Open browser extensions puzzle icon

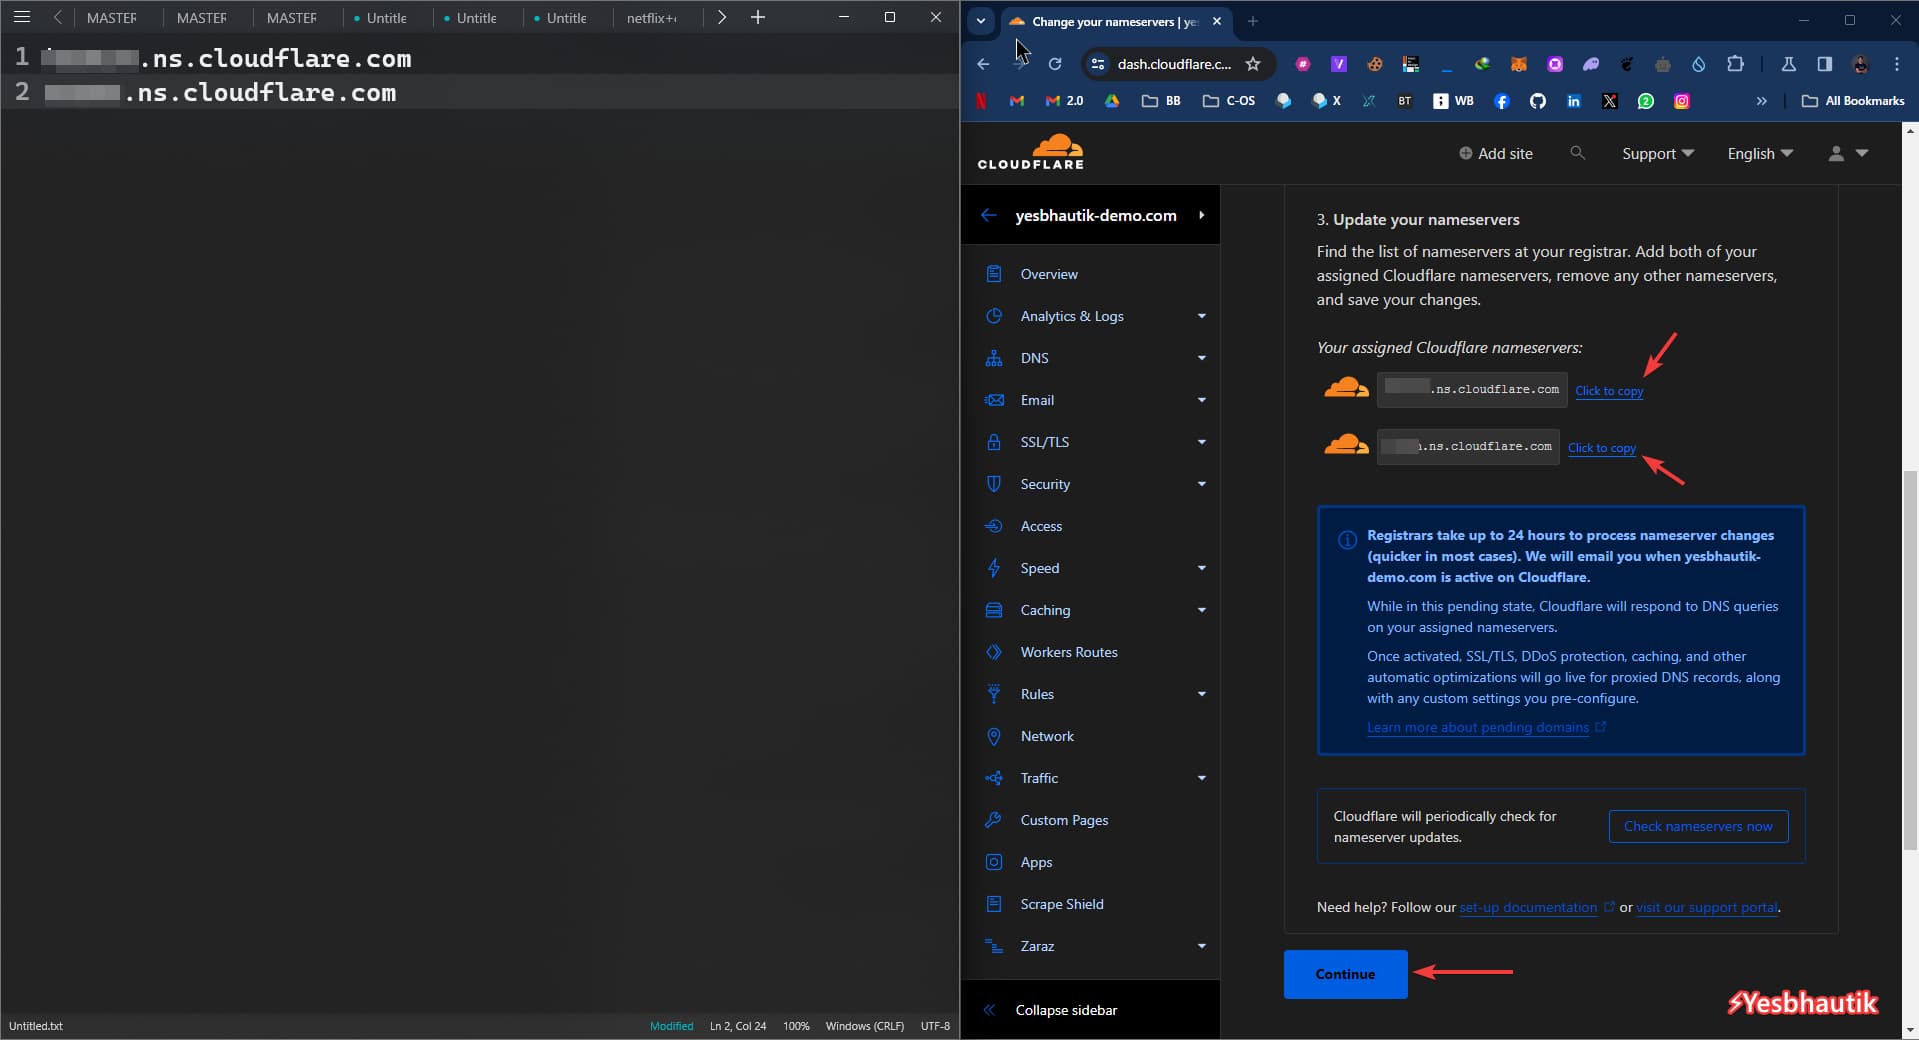click(1735, 64)
